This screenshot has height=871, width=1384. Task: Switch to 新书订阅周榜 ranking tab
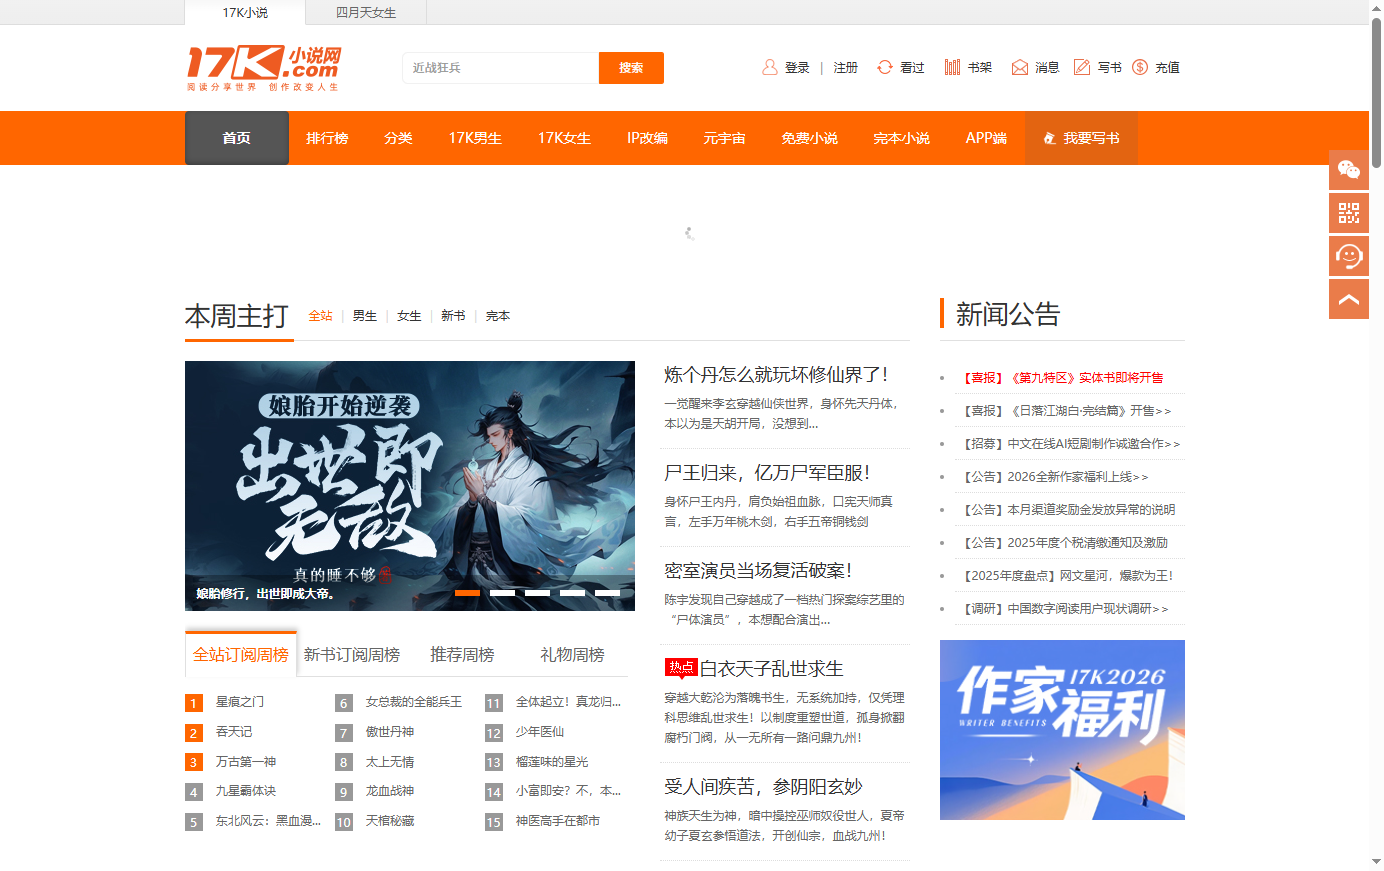pos(352,654)
